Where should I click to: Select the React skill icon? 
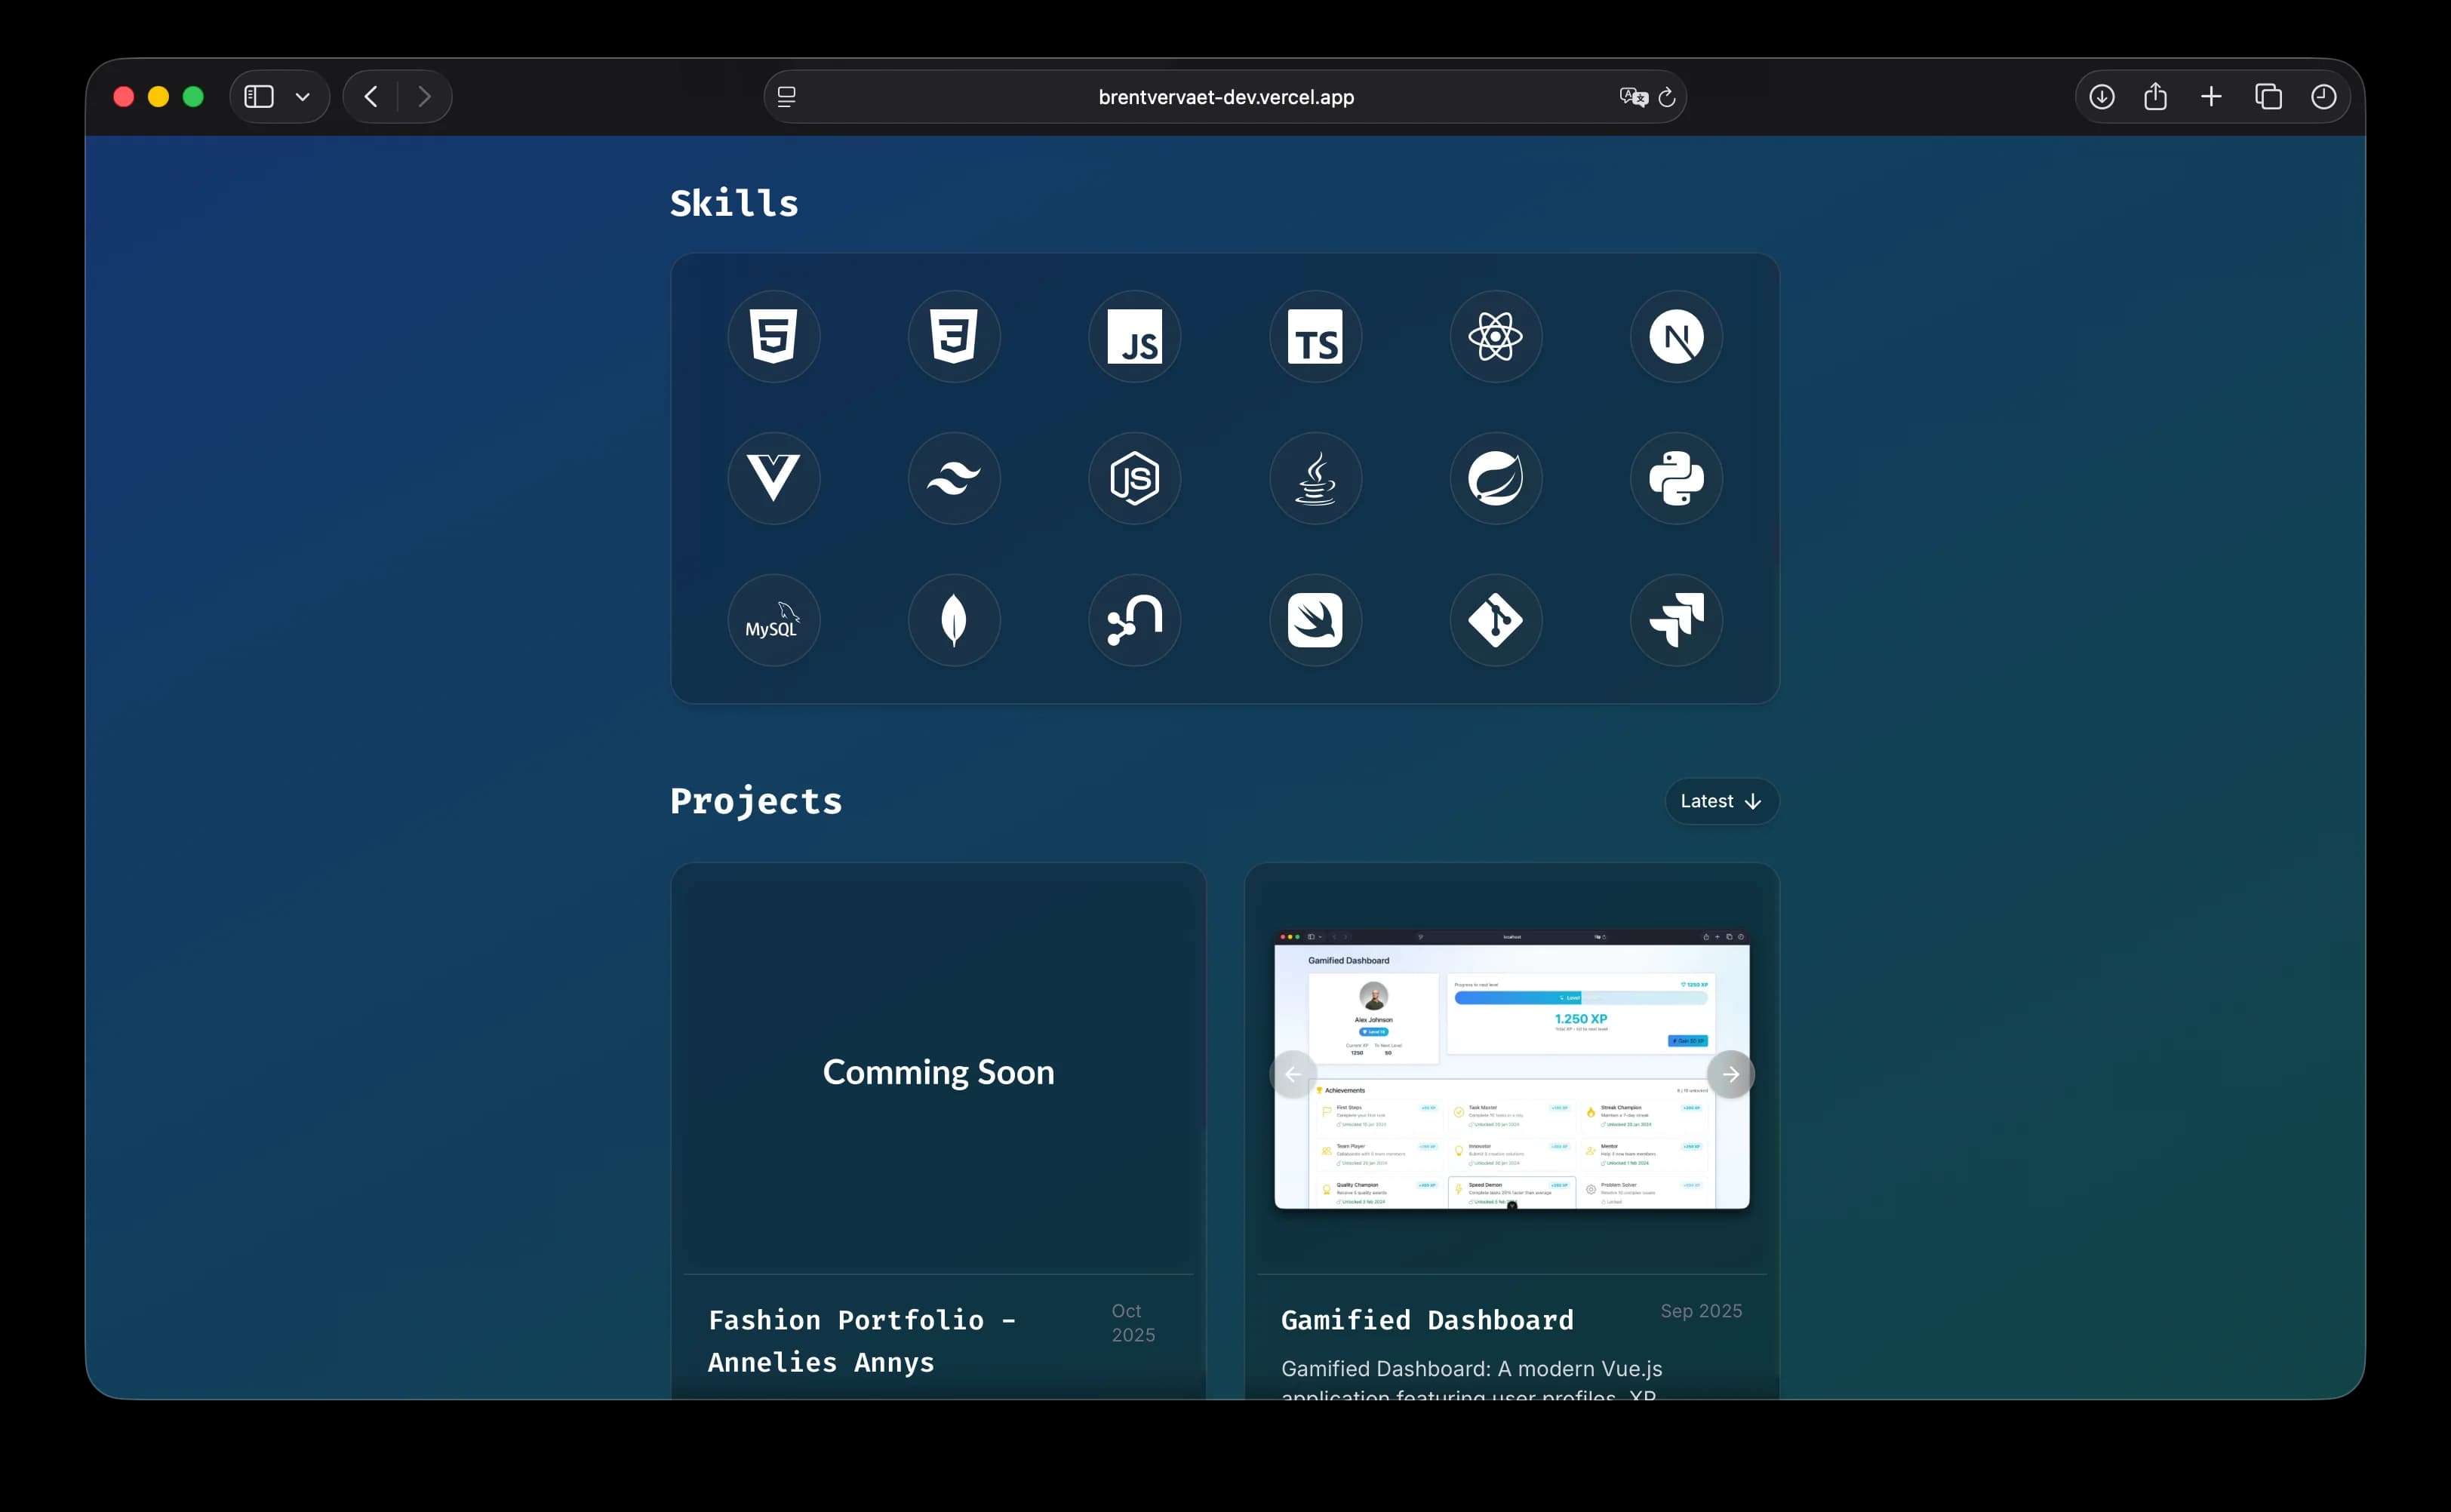pyautogui.click(x=1495, y=337)
